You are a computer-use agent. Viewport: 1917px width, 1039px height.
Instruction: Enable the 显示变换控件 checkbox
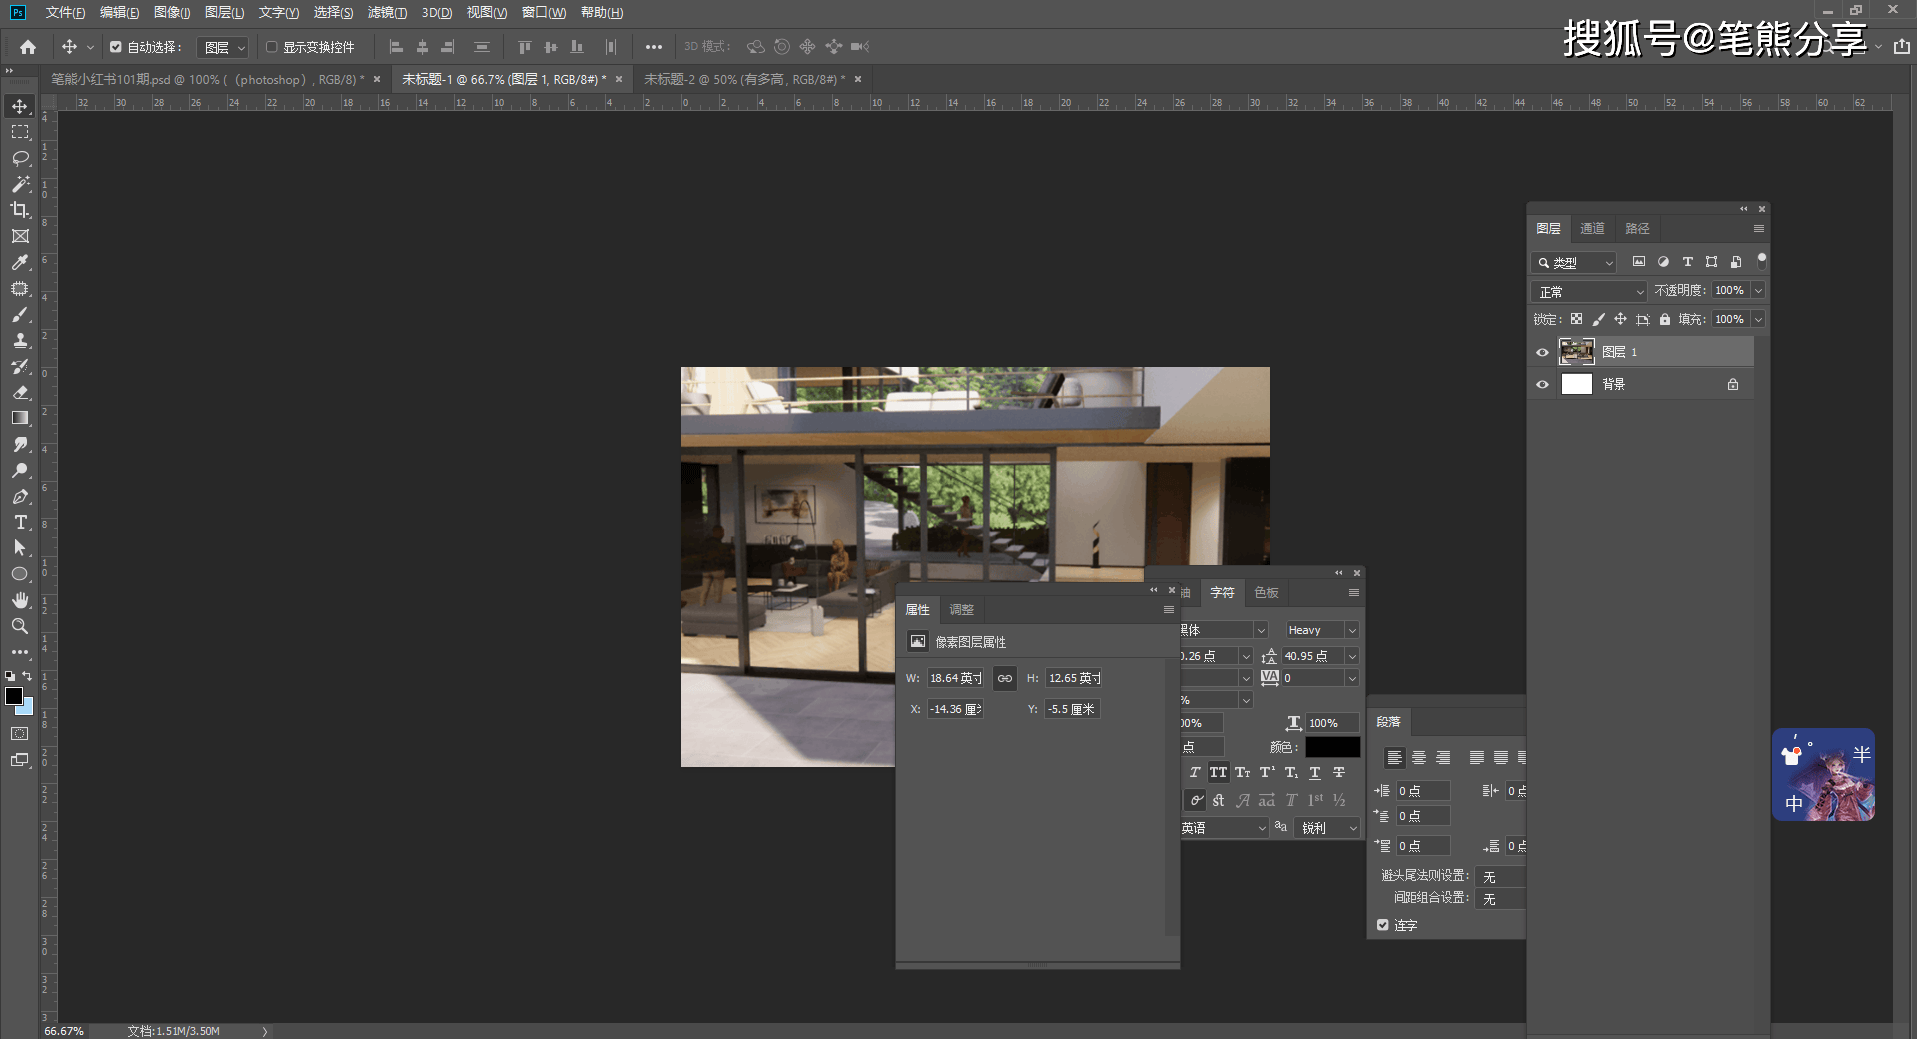click(x=271, y=47)
